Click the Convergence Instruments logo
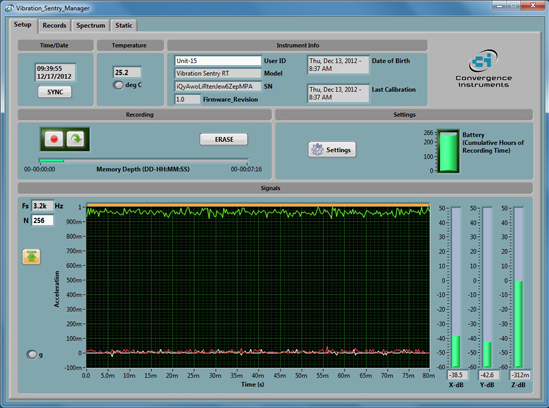 483,69
